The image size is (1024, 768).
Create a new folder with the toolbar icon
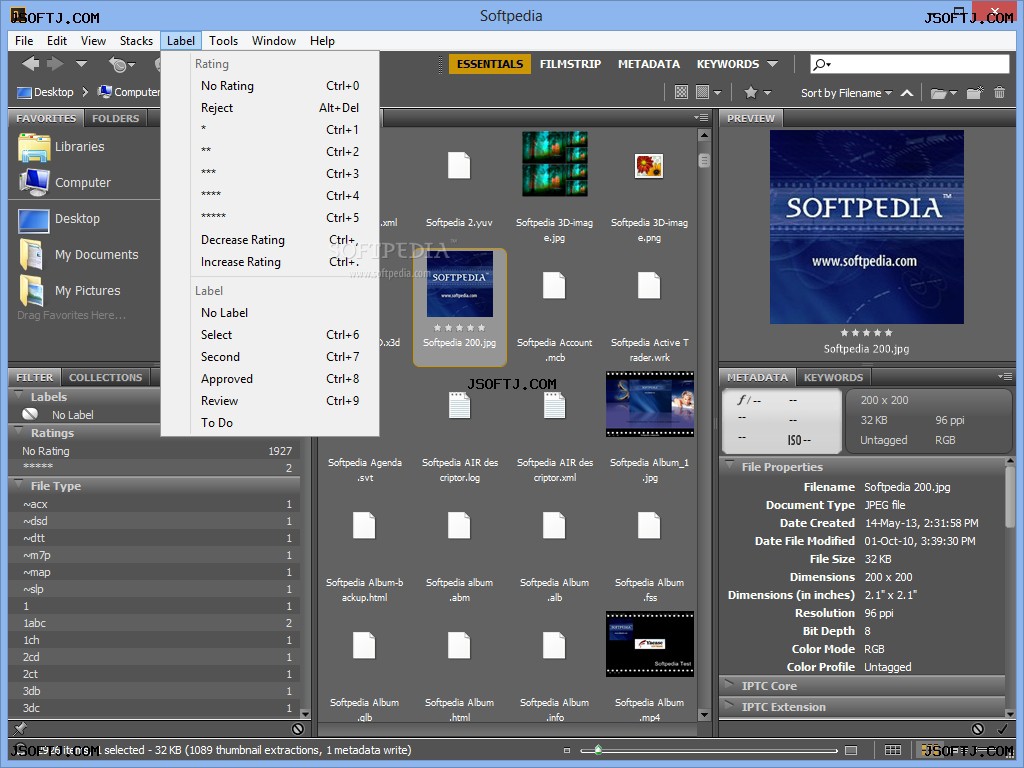(x=974, y=92)
